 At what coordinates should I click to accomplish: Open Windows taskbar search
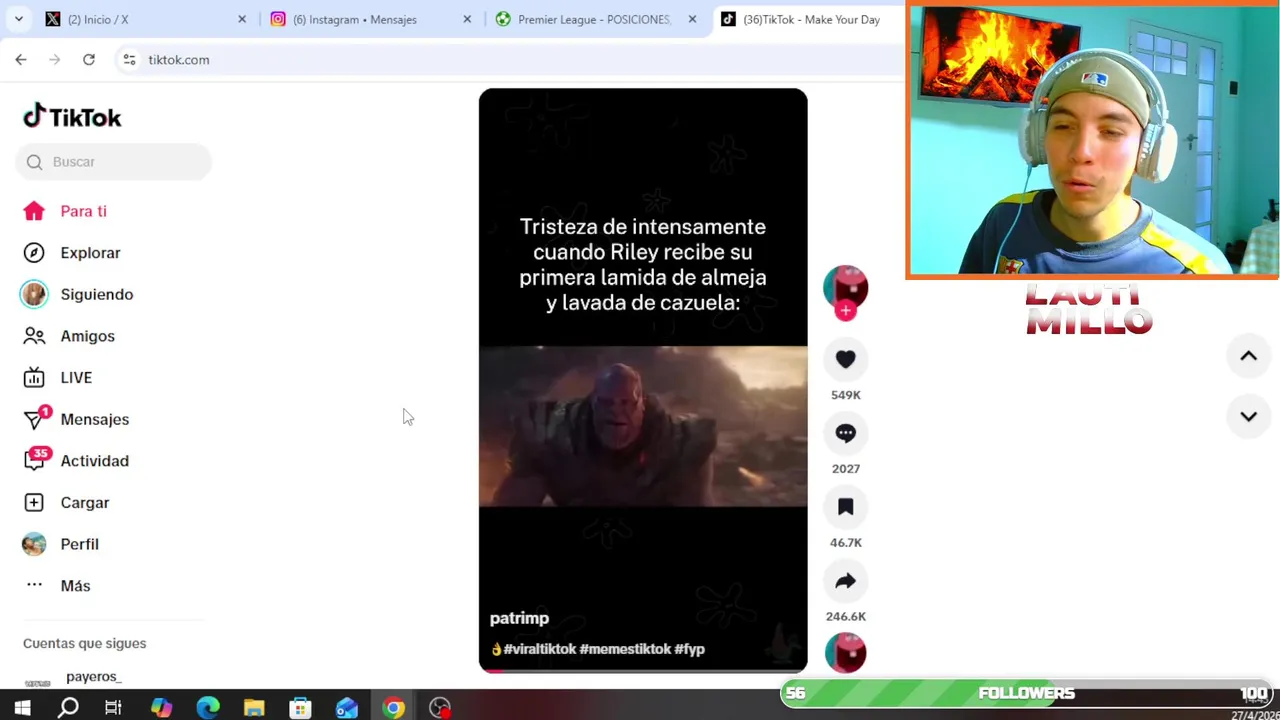(x=68, y=708)
